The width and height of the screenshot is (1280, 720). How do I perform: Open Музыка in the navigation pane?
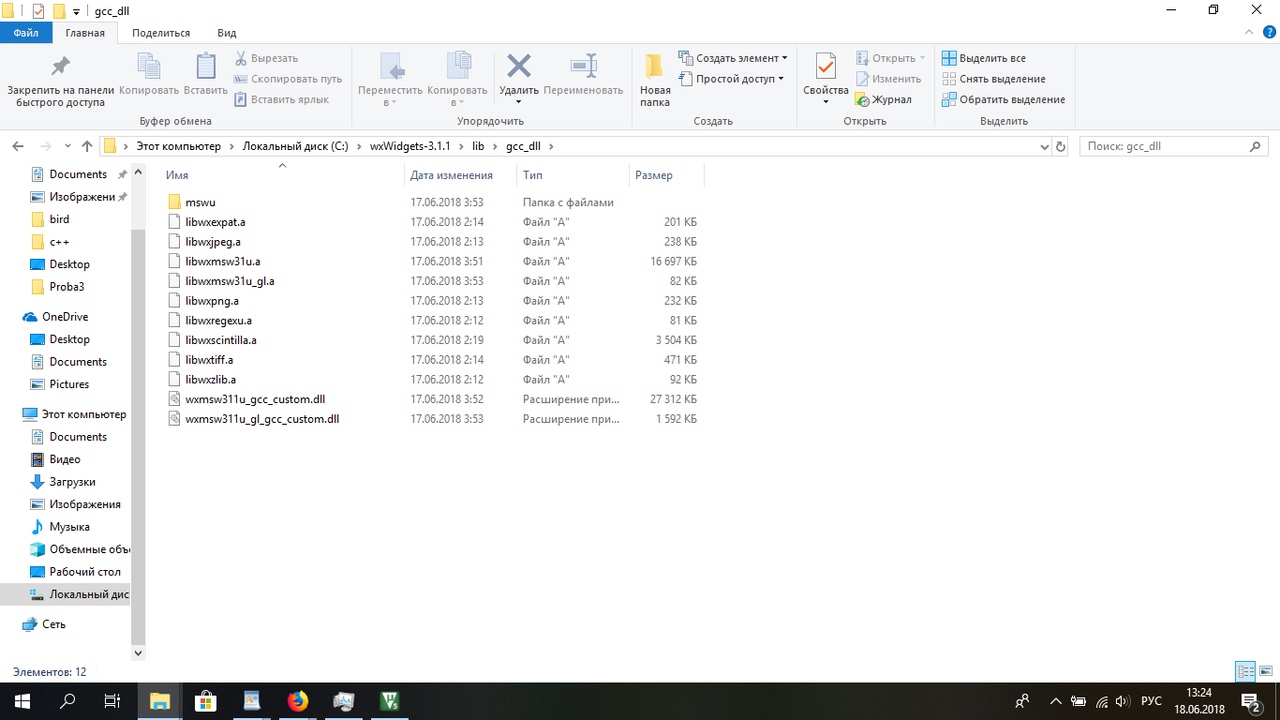tap(69, 527)
